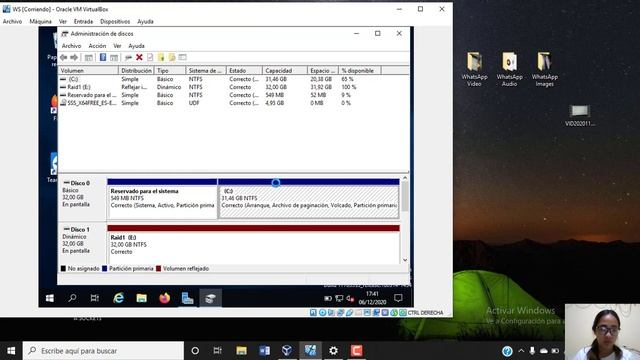640x360 pixels.
Task: Sort by the Tipo column header
Action: coord(170,71)
